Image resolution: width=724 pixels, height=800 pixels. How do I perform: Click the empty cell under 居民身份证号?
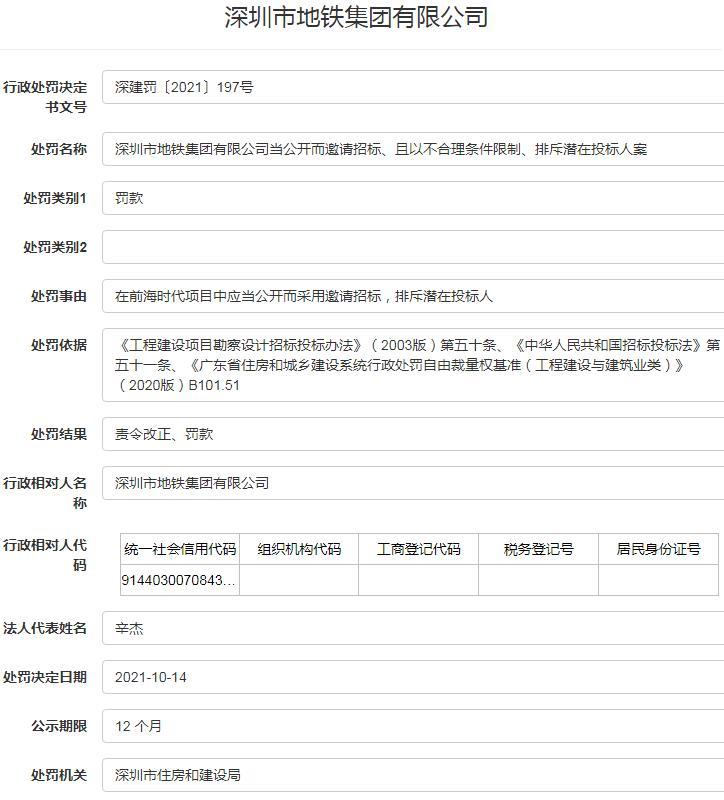(658, 580)
